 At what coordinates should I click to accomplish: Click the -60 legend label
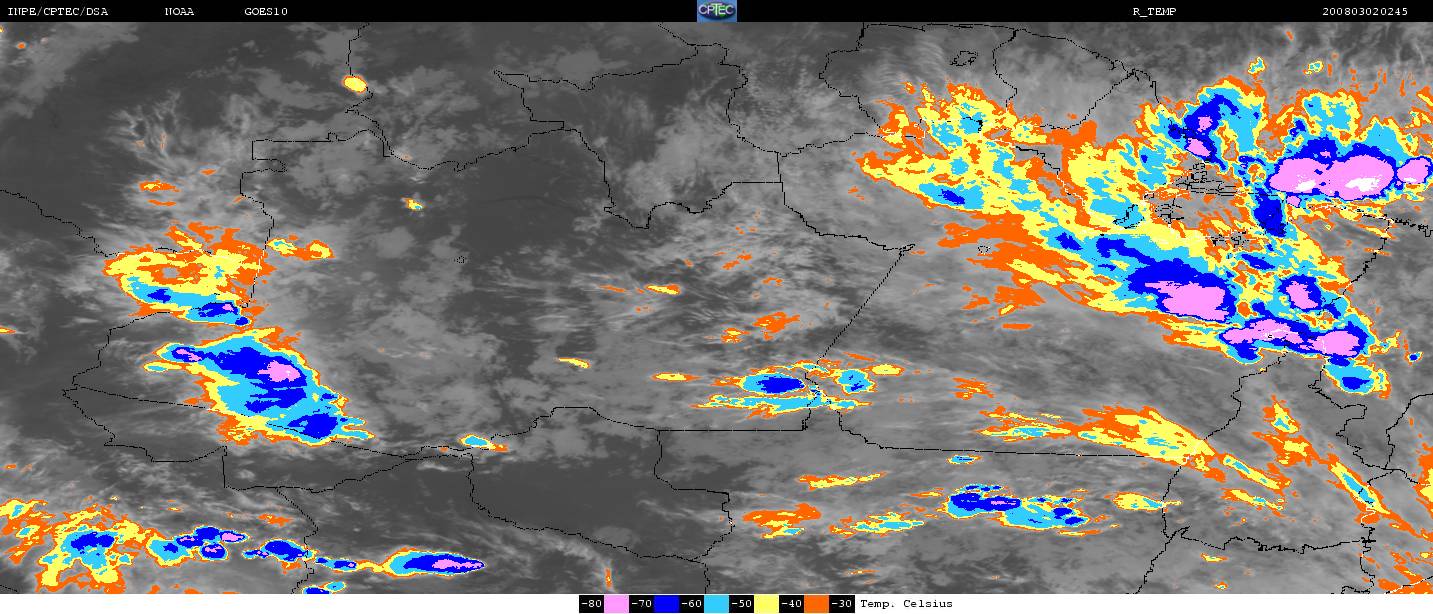click(x=691, y=604)
